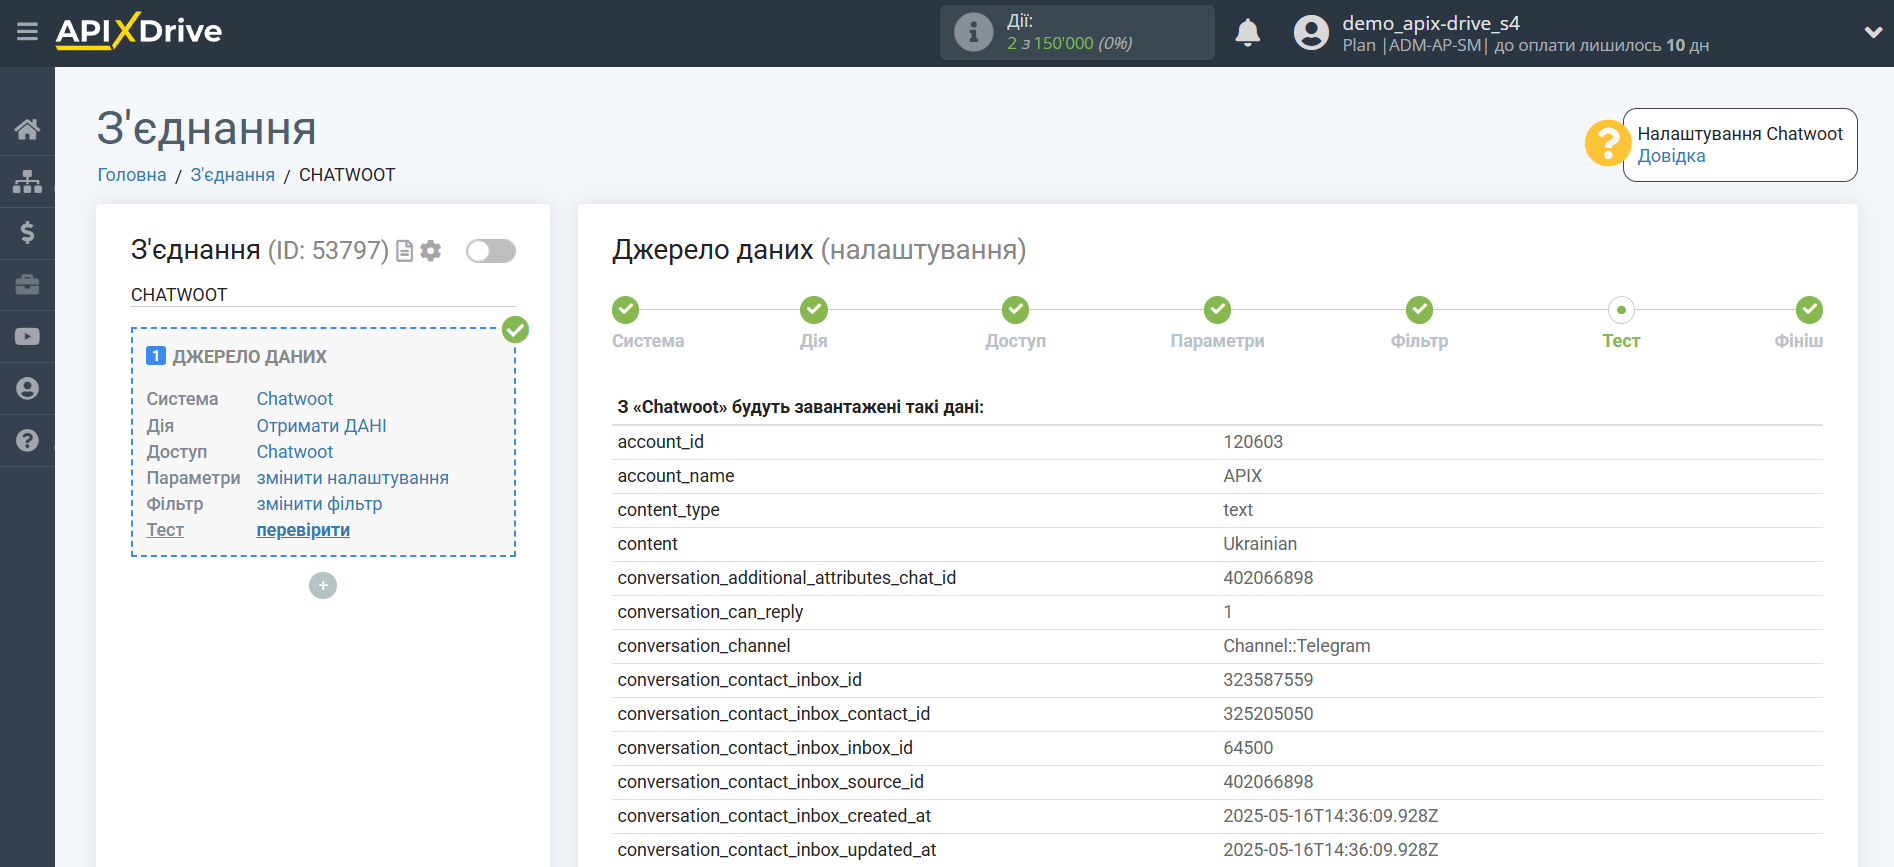The width and height of the screenshot is (1894, 867).
Task: Select the account_id value 120603
Action: (x=1252, y=442)
